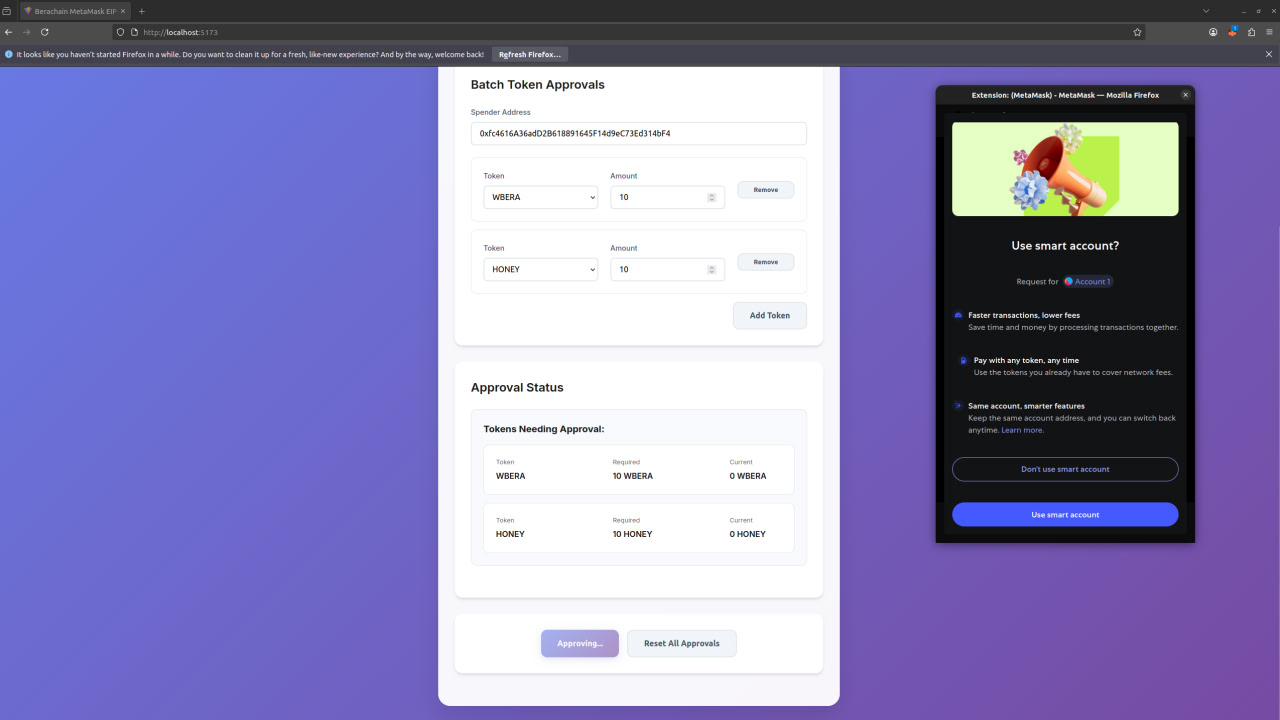The image size is (1280, 720).
Task: Click the '10 WBERA' required value
Action: click(x=633, y=476)
